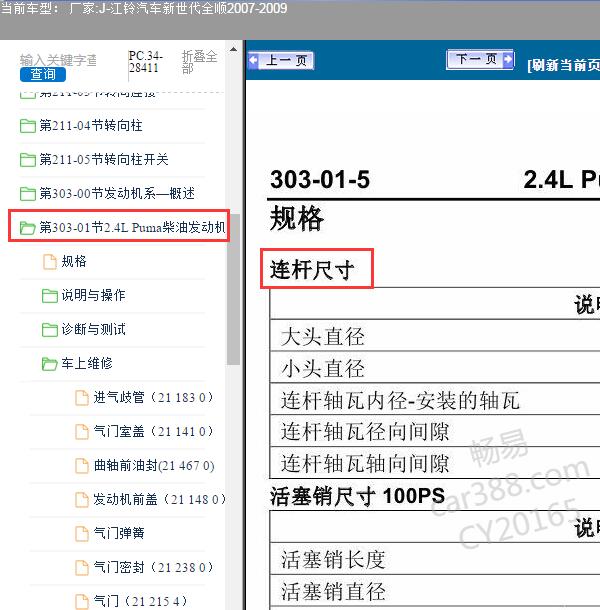Click document icon beside 规格

tap(49, 261)
